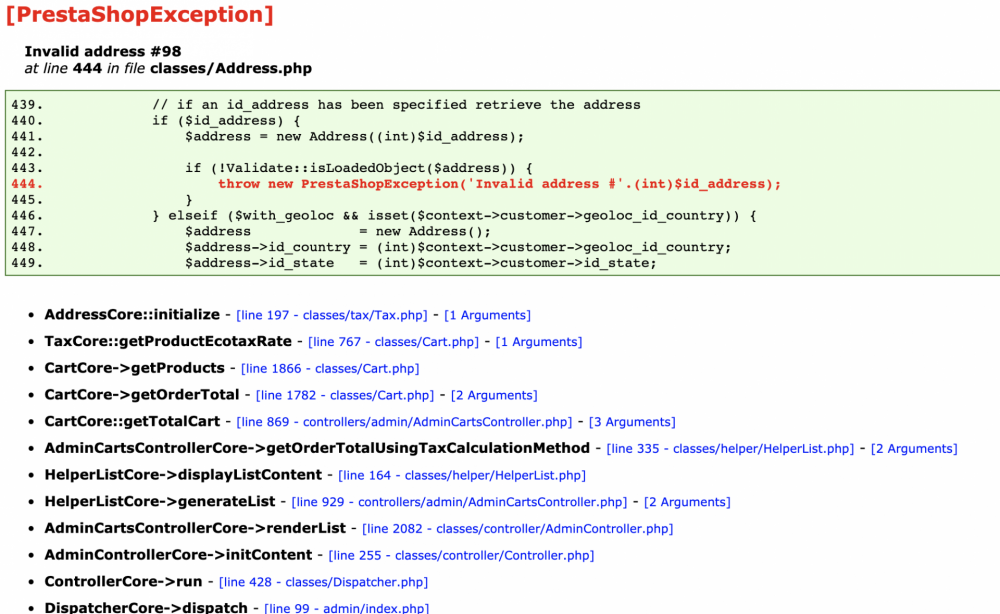This screenshot has width=1000, height=614.
Task: Show 2 Arguments for CartCore->getOrderTotal
Action: coord(493,394)
